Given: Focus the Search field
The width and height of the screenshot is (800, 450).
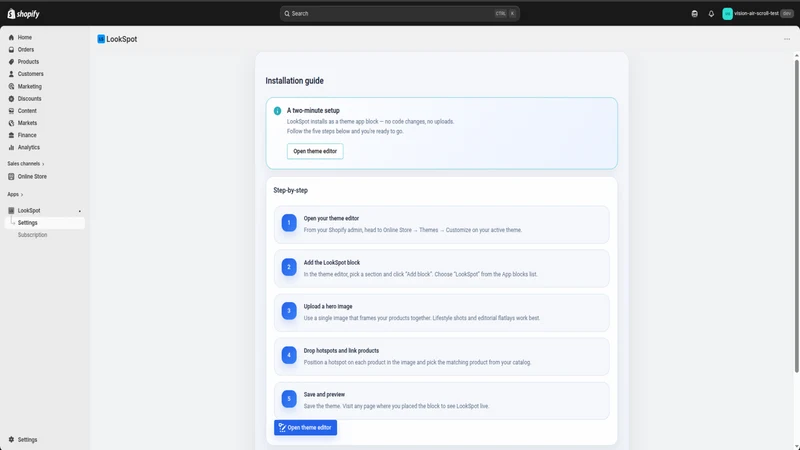Looking at the screenshot, I should (x=399, y=14).
